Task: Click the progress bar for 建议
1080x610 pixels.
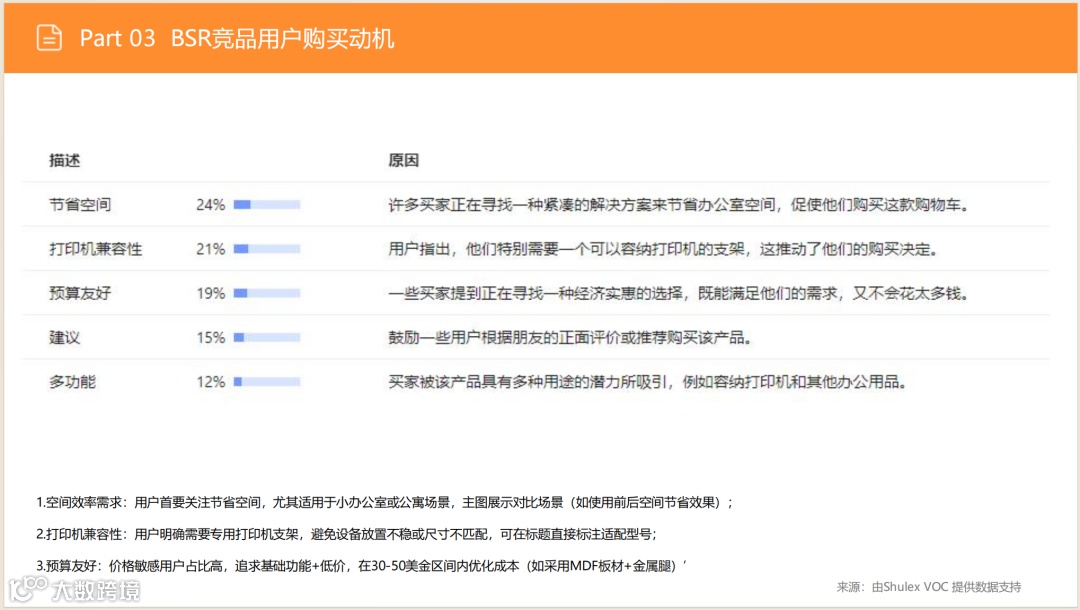Action: 267,337
